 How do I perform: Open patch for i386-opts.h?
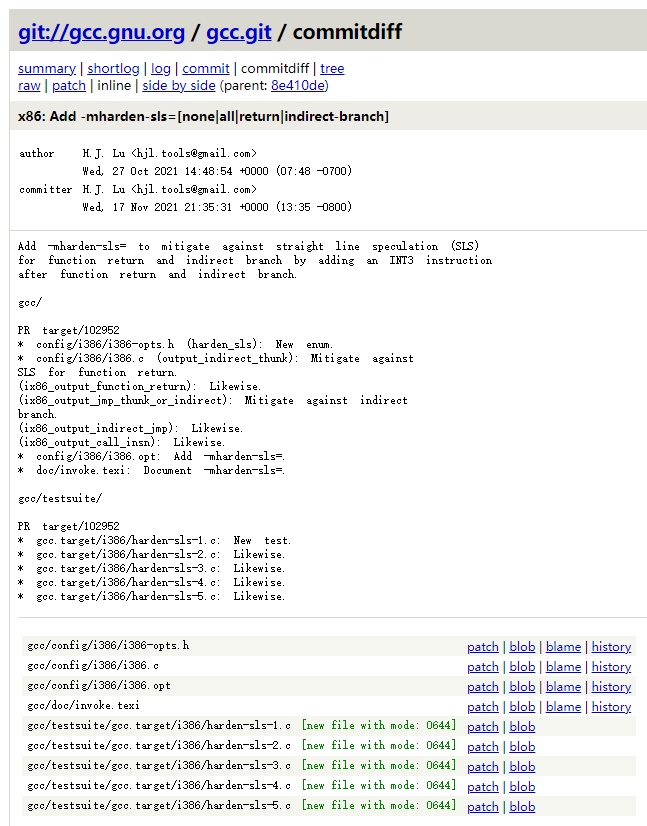click(482, 647)
